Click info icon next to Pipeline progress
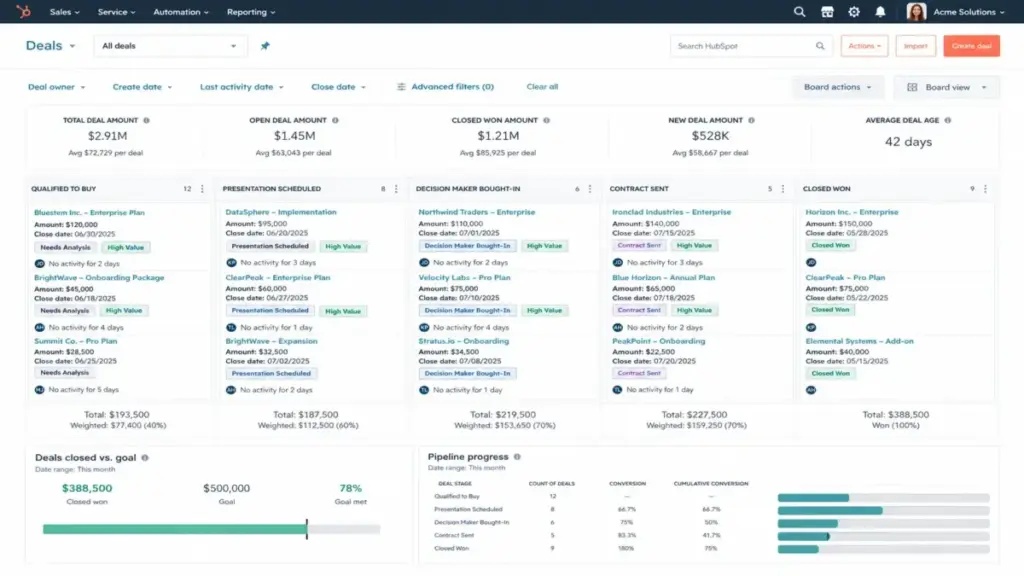 click(x=517, y=456)
